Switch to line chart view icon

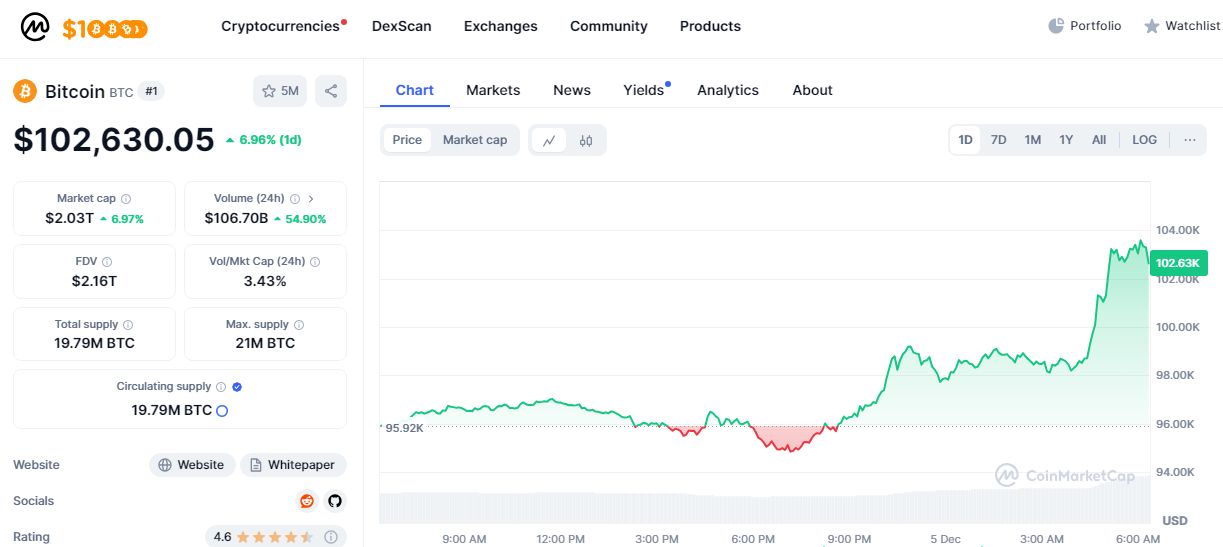tap(549, 140)
